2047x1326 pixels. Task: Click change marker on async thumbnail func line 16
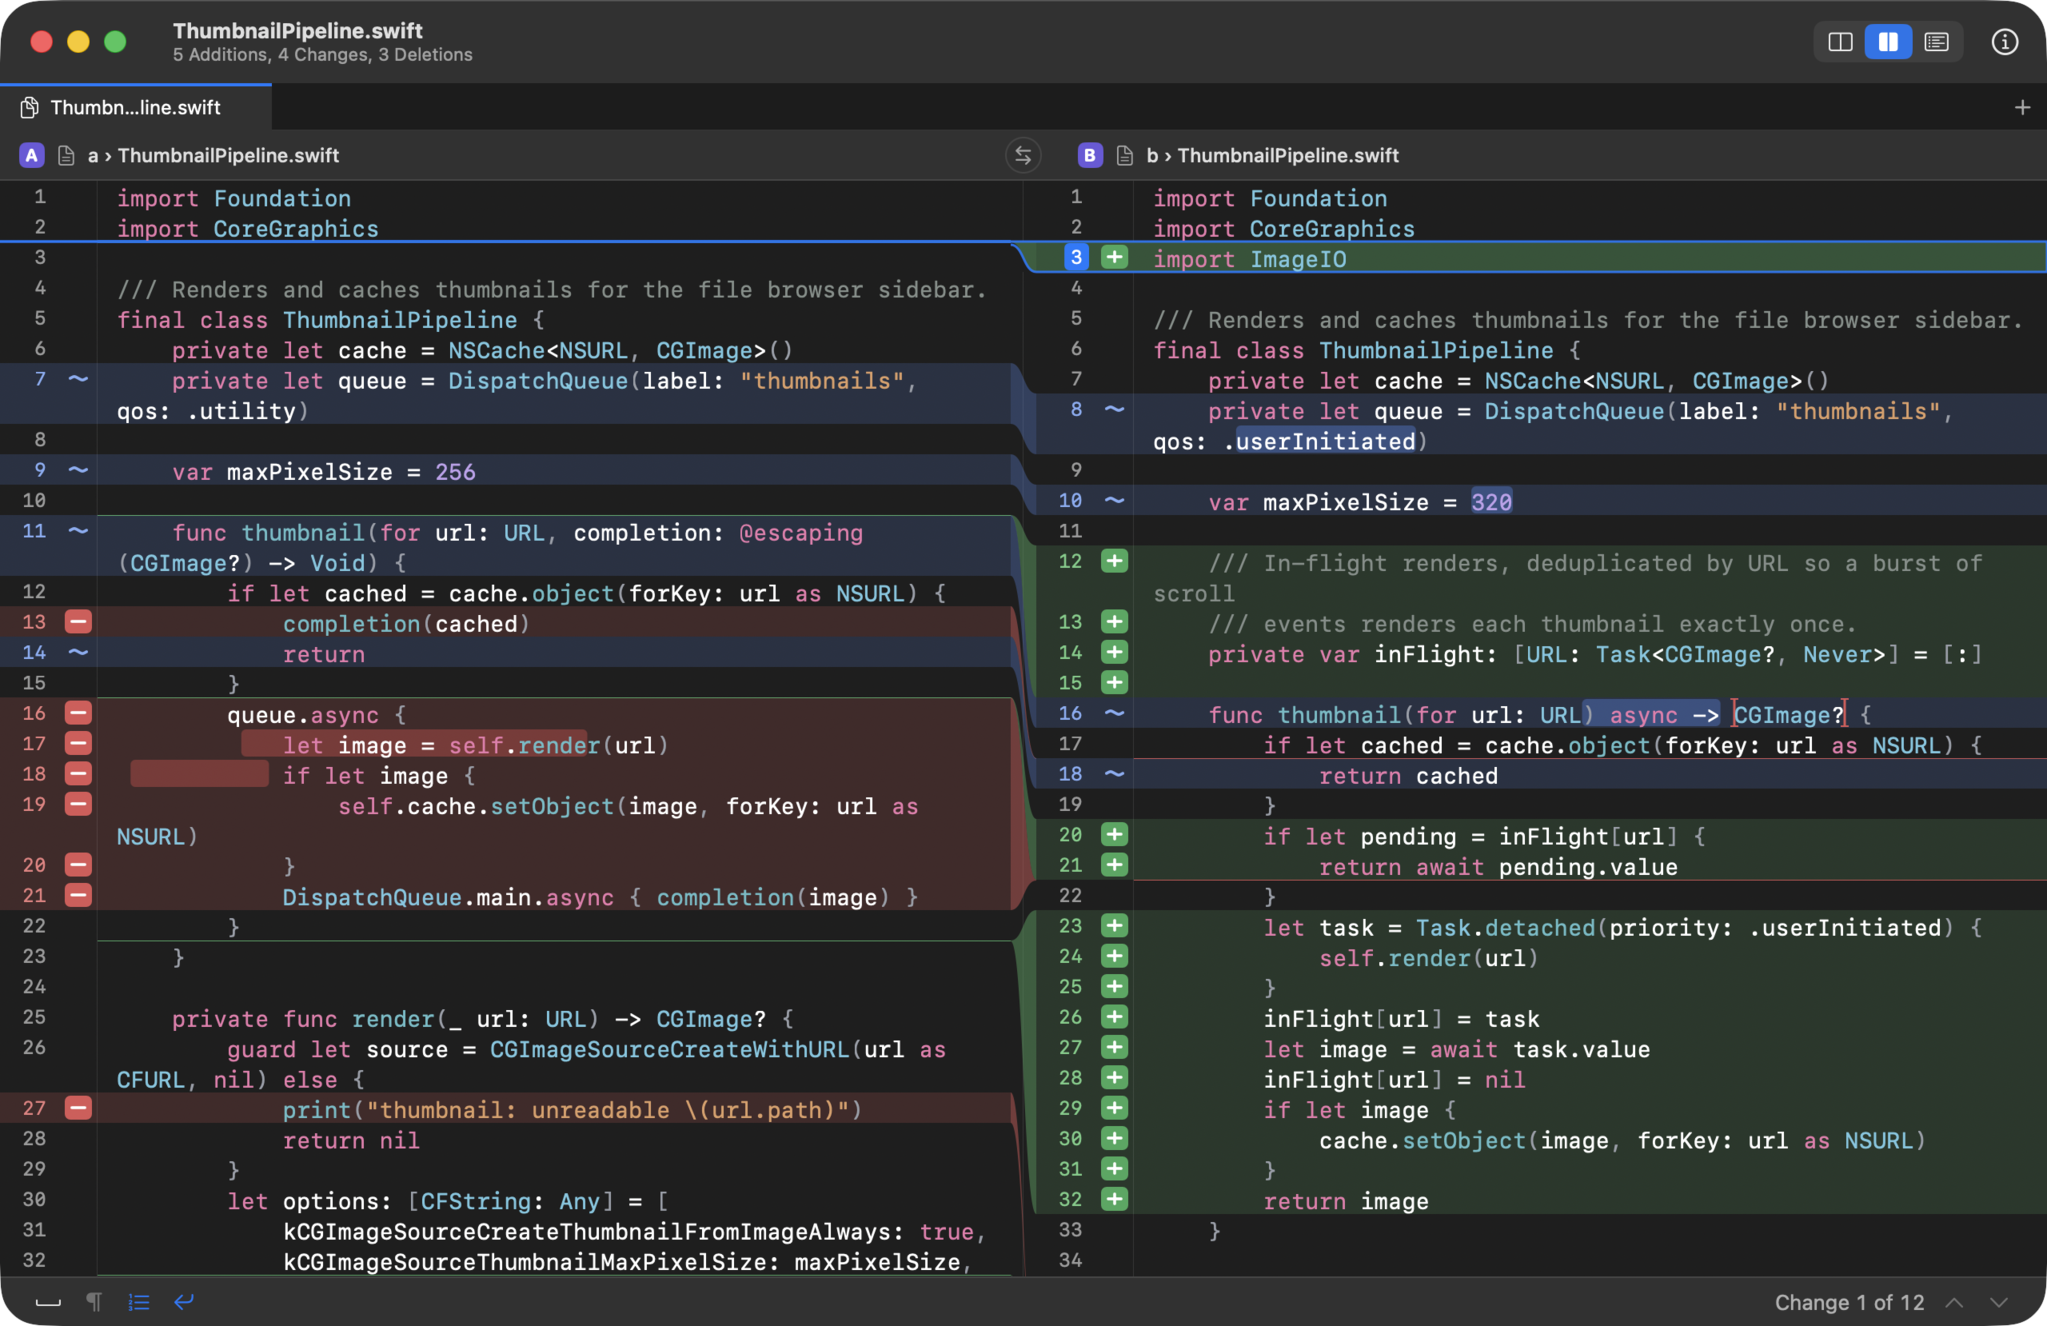(x=1114, y=713)
